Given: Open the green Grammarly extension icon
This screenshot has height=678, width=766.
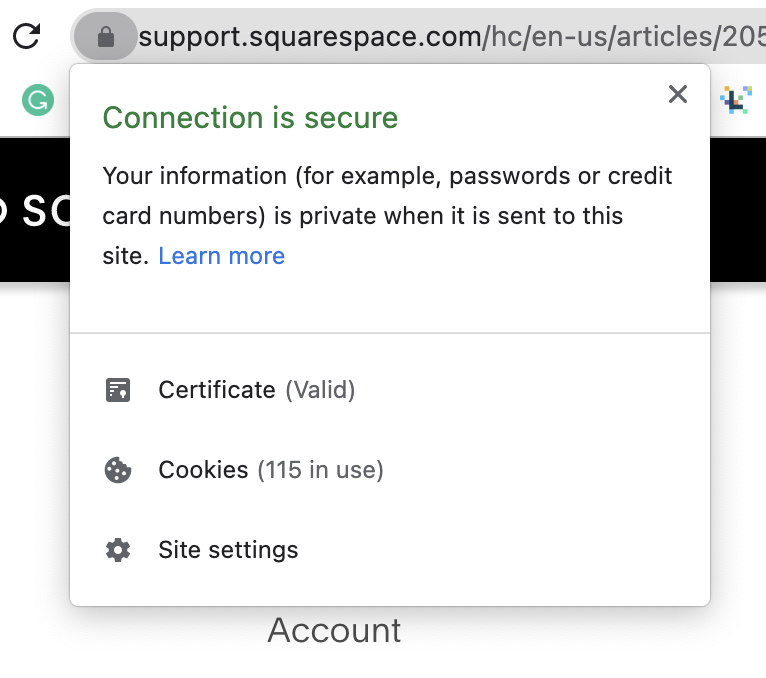Looking at the screenshot, I should 38,100.
